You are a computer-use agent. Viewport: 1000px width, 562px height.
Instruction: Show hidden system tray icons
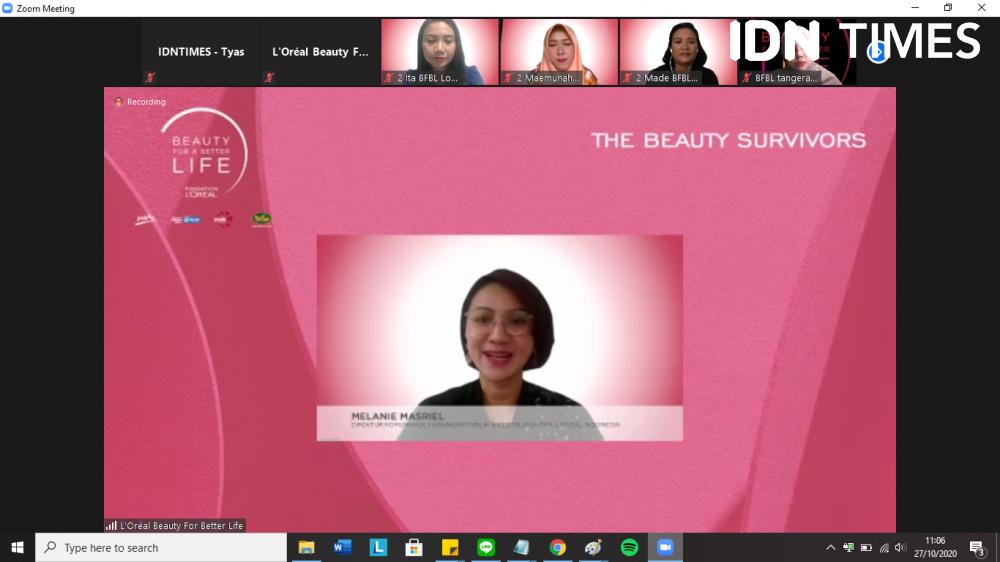830,547
